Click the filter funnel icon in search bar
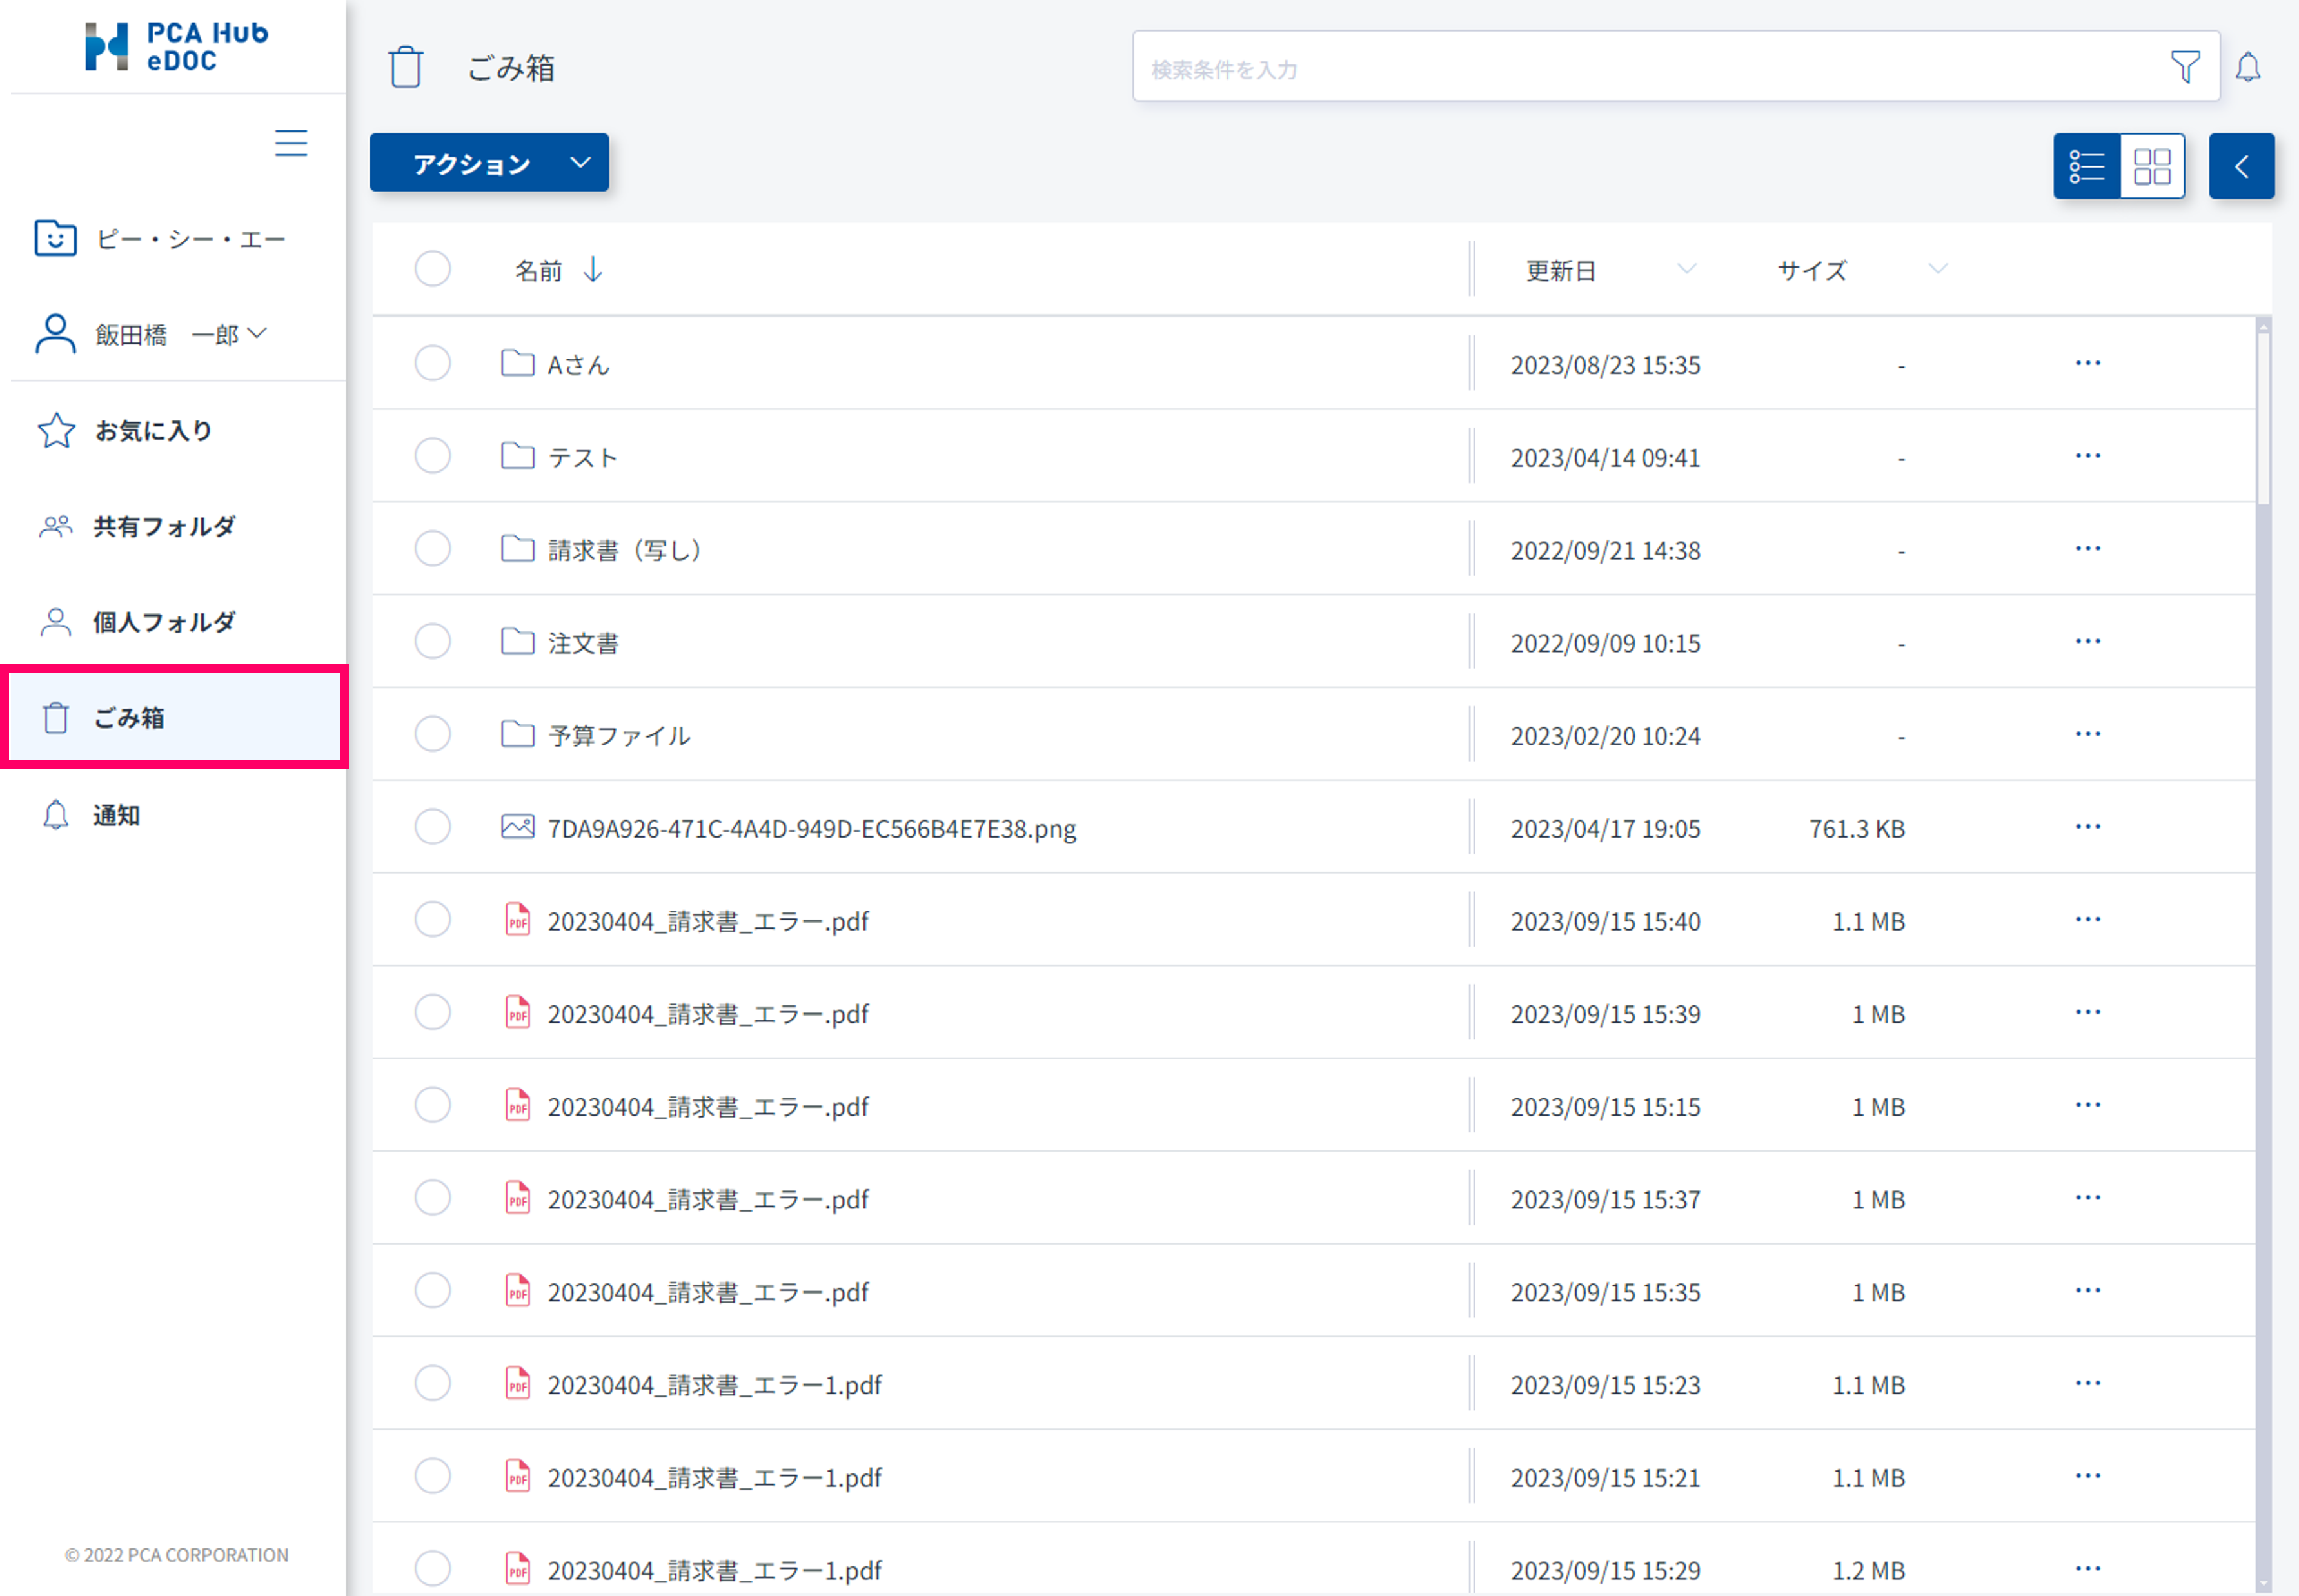The width and height of the screenshot is (2299, 1596). [2185, 67]
